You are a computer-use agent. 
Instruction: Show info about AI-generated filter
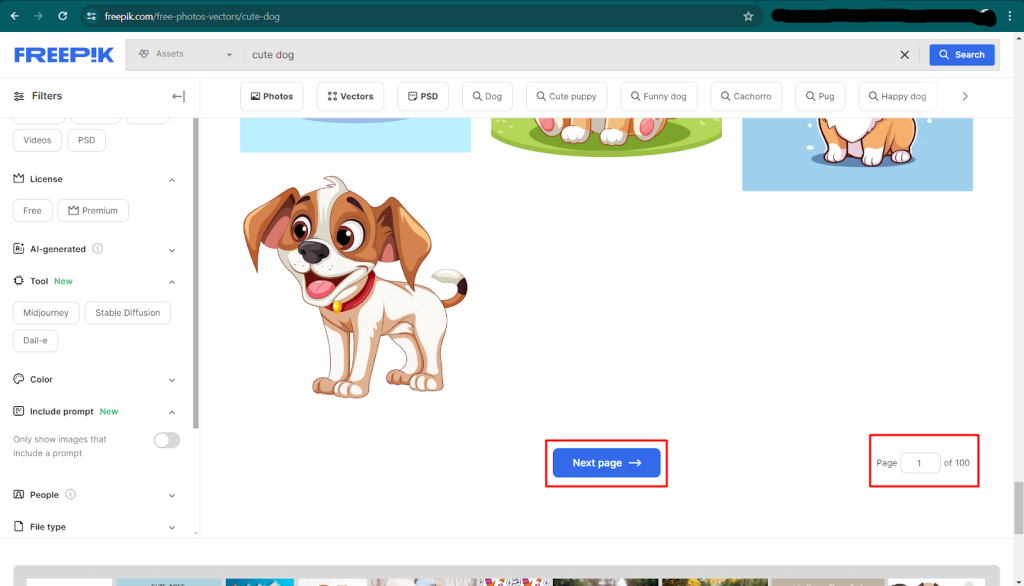pyautogui.click(x=98, y=249)
